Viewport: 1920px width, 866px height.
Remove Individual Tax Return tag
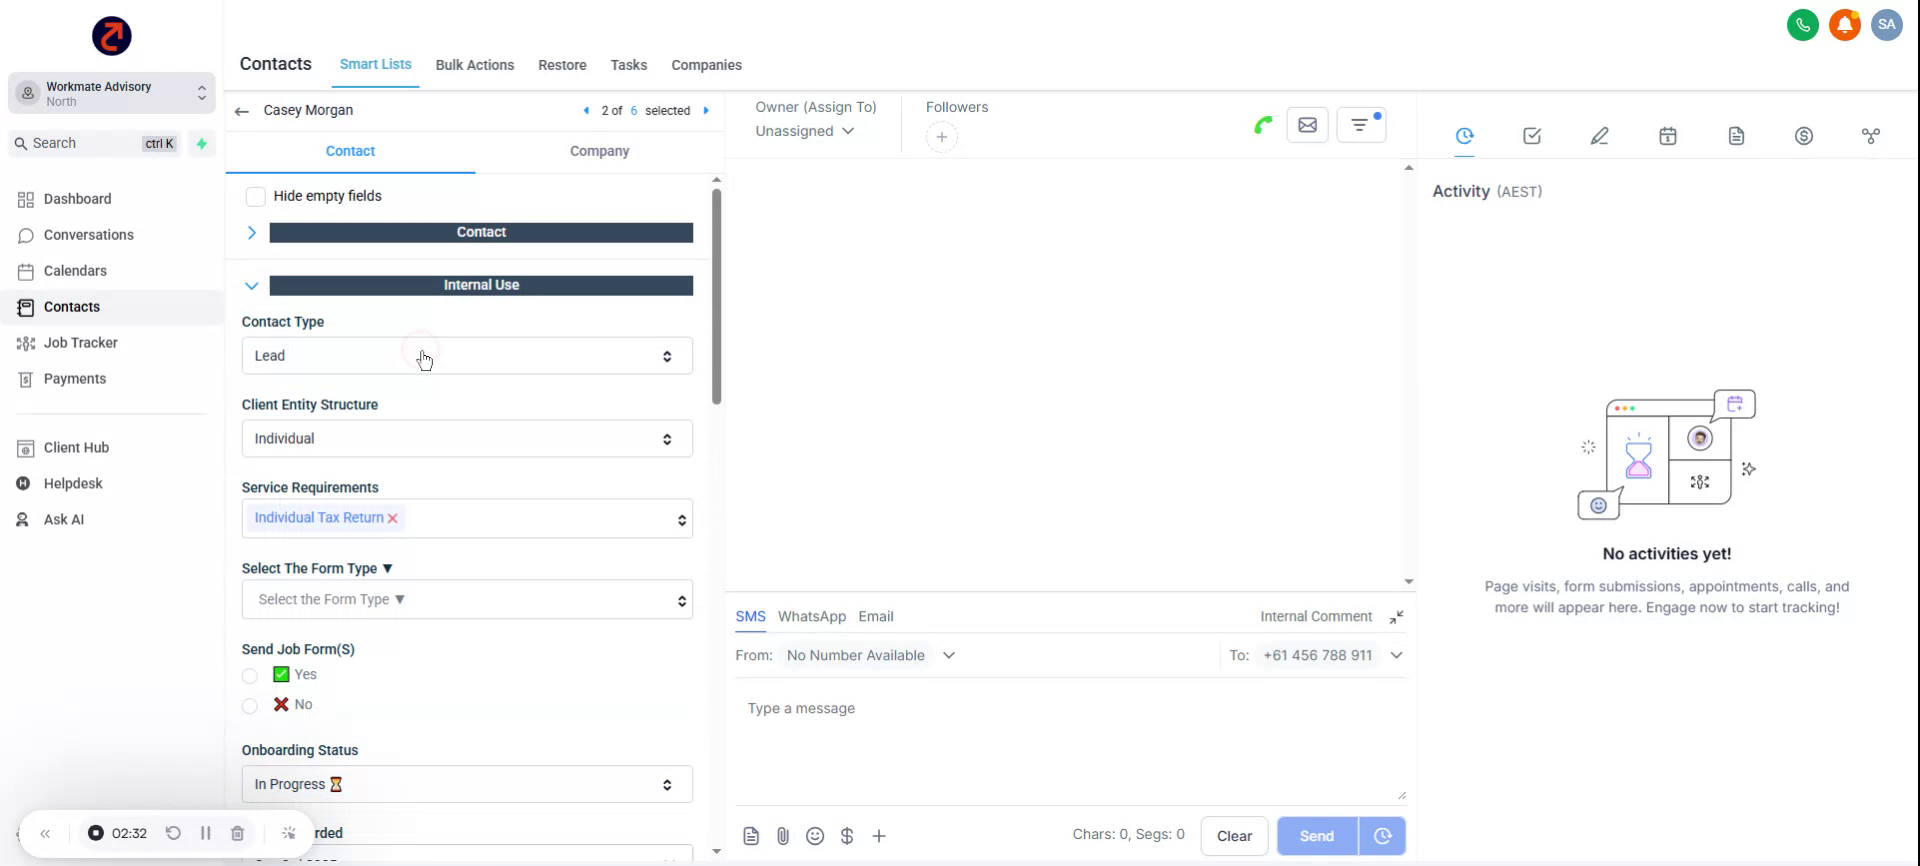(x=393, y=518)
